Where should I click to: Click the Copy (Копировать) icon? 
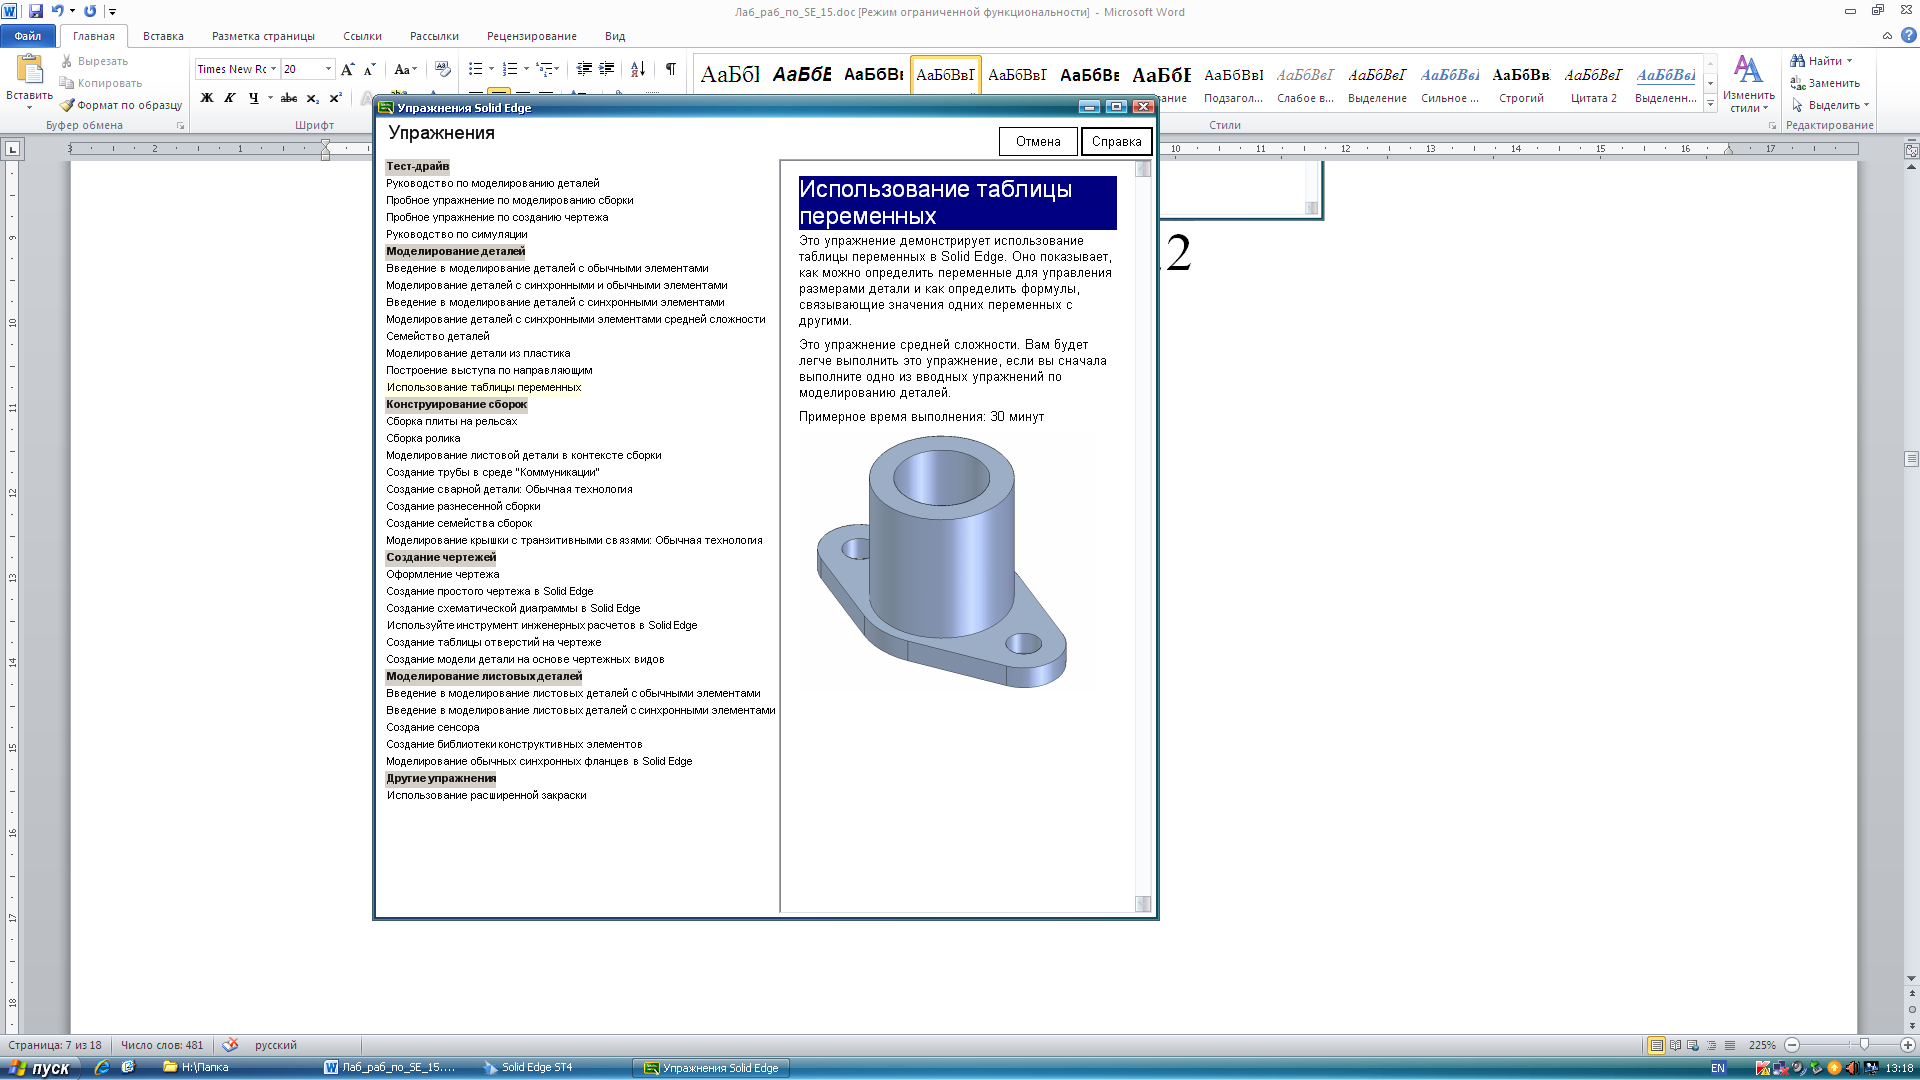click(x=67, y=84)
